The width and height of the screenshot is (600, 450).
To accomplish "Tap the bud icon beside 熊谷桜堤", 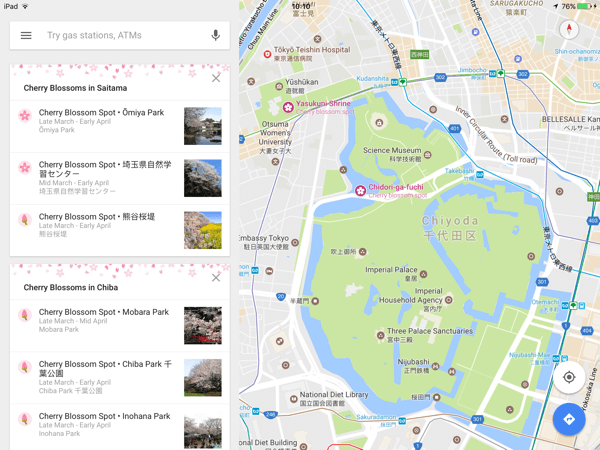I will point(25,219).
